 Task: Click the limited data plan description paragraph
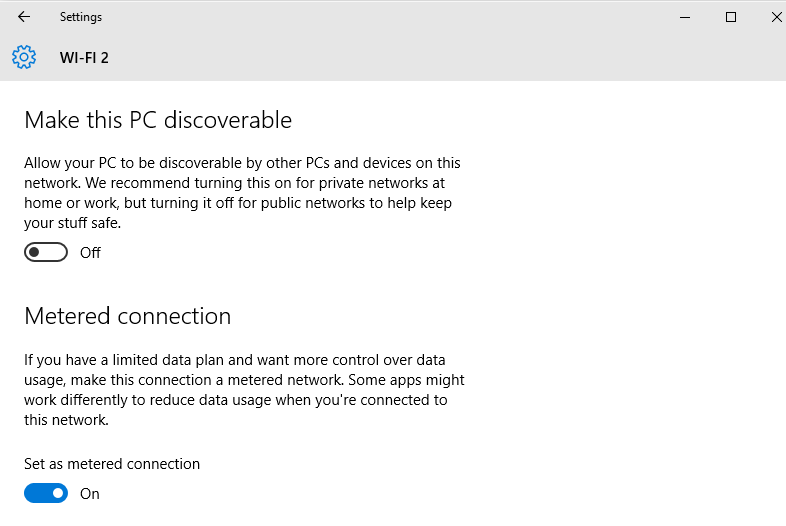click(242, 390)
